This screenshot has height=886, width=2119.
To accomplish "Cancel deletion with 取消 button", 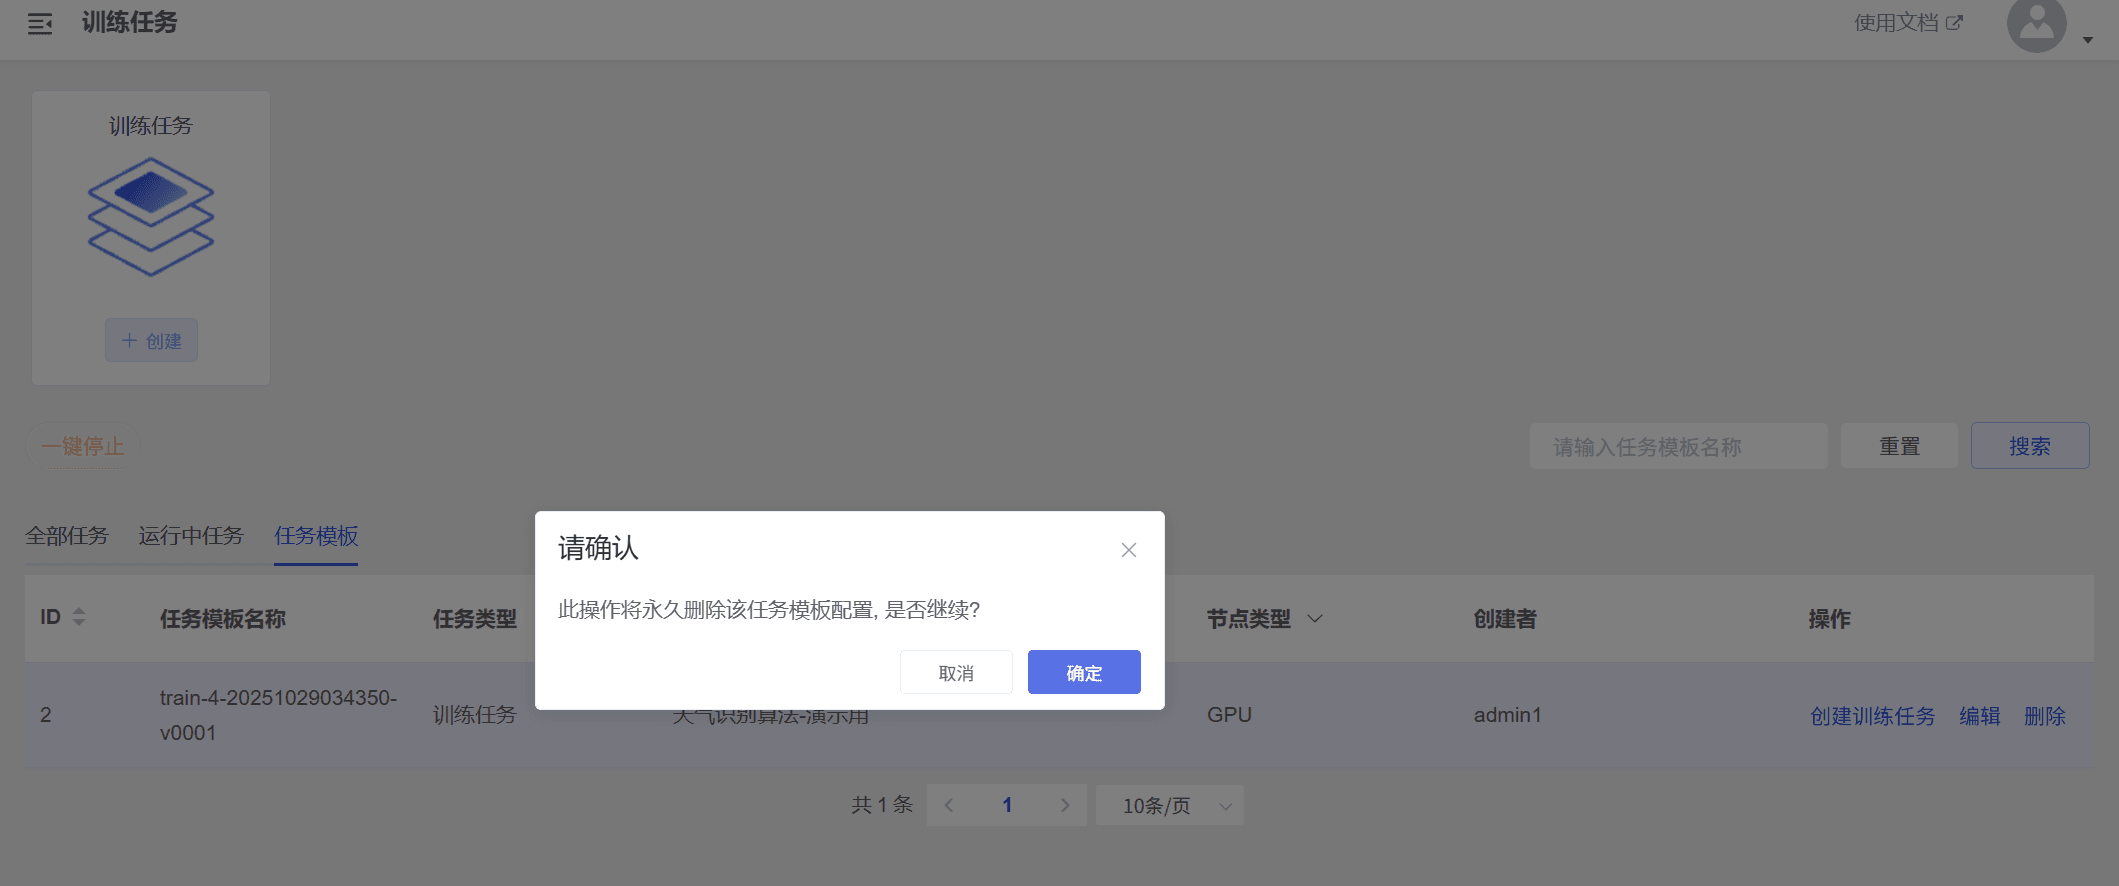I will [x=956, y=673].
